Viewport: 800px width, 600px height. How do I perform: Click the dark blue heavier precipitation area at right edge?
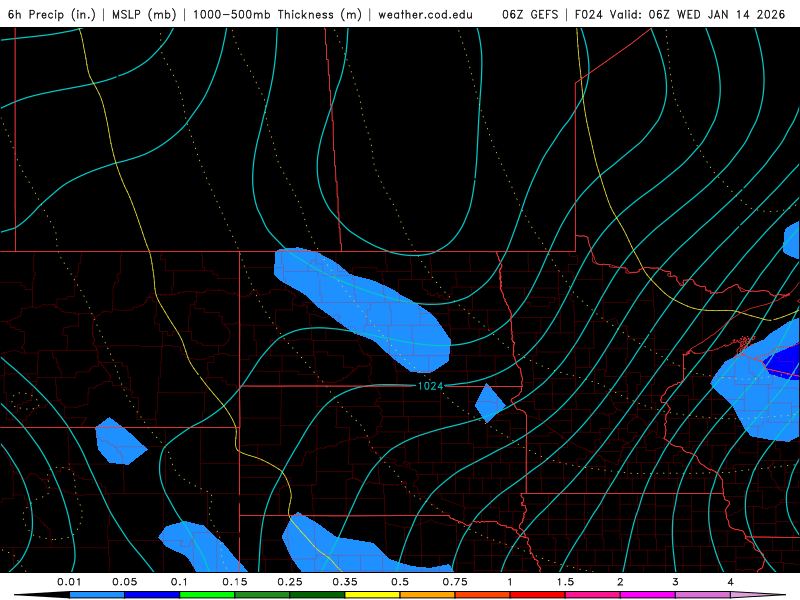[783, 360]
